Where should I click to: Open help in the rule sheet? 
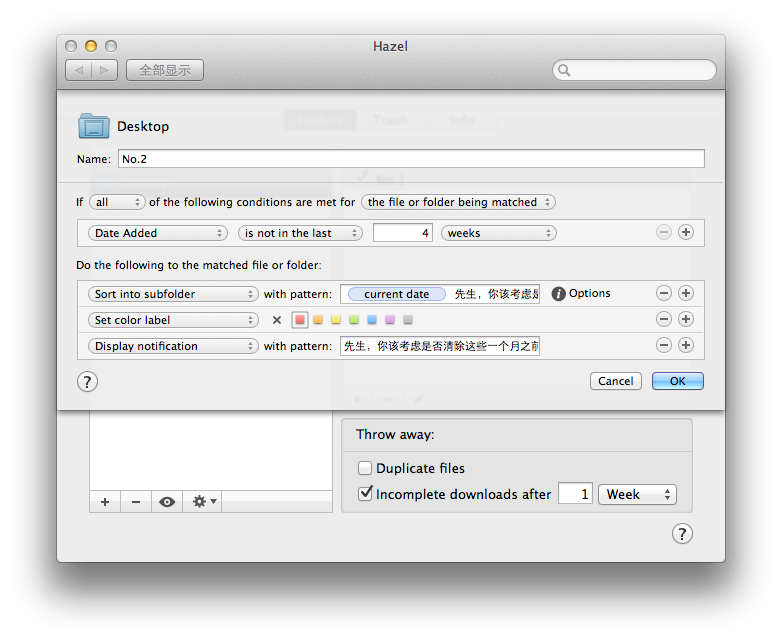tap(87, 382)
